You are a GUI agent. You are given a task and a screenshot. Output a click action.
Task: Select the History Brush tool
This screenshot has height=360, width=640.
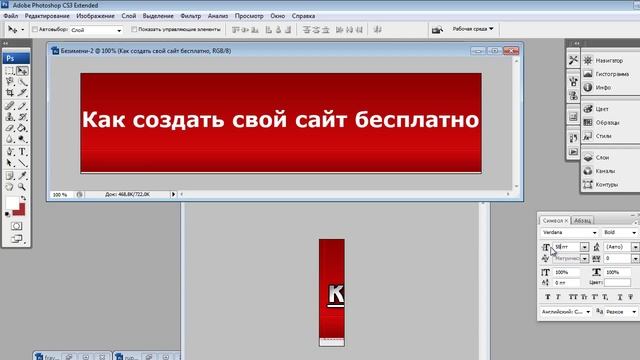click(x=22, y=117)
